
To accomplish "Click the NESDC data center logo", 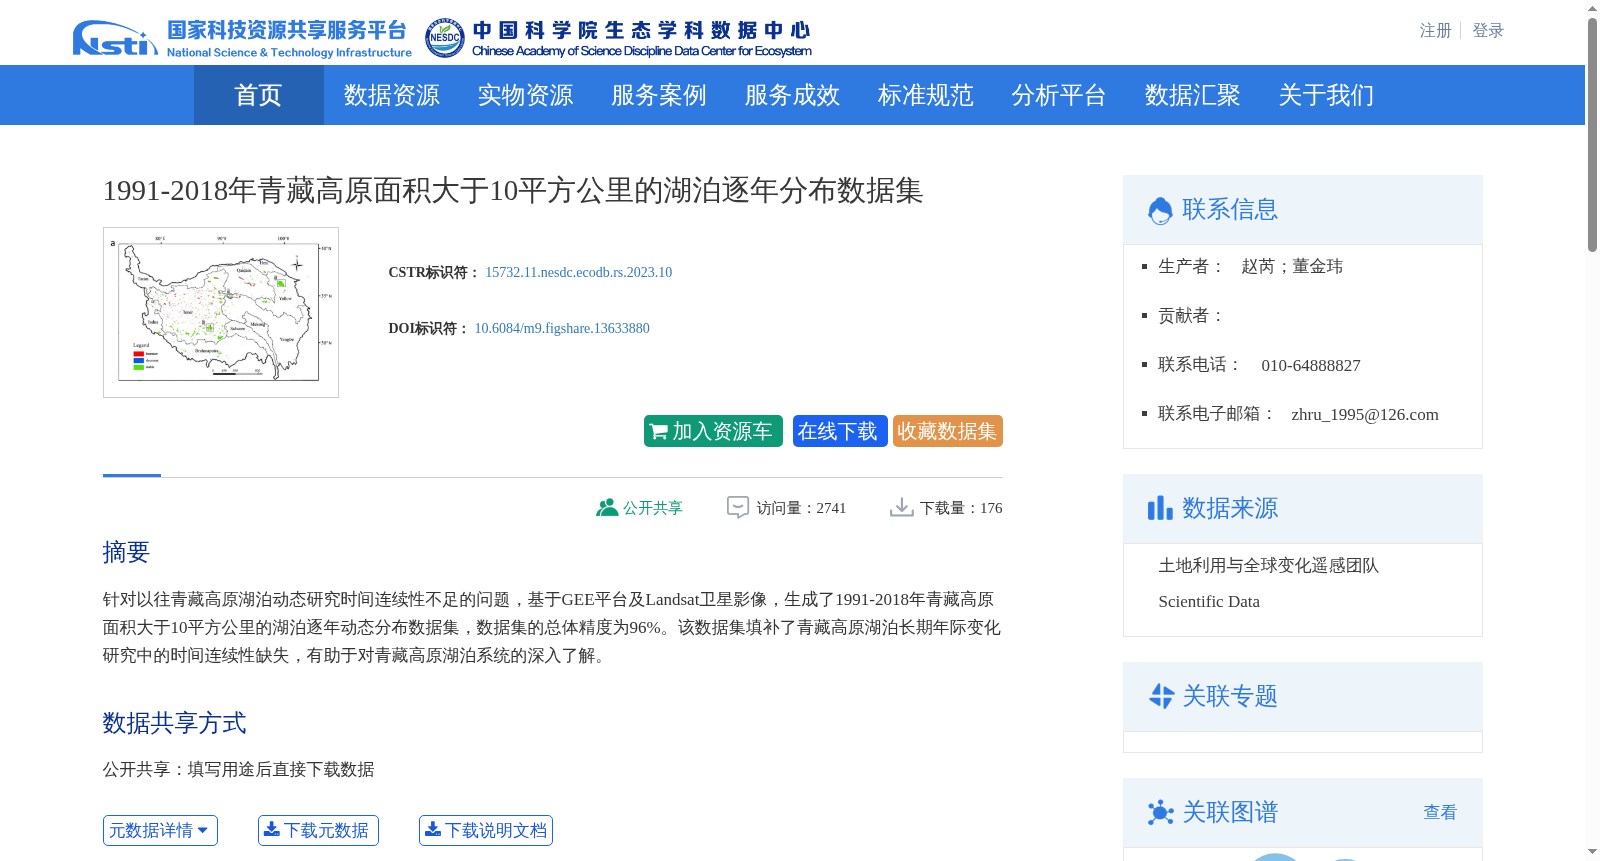I will [618, 38].
